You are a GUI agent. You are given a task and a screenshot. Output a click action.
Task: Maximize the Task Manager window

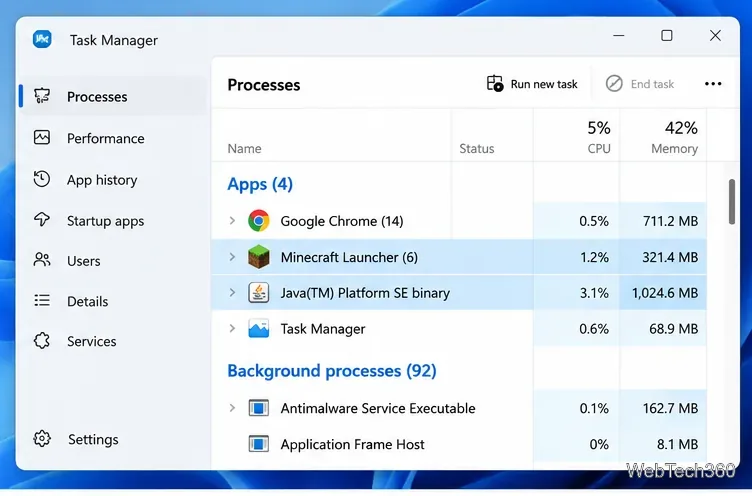[667, 35]
